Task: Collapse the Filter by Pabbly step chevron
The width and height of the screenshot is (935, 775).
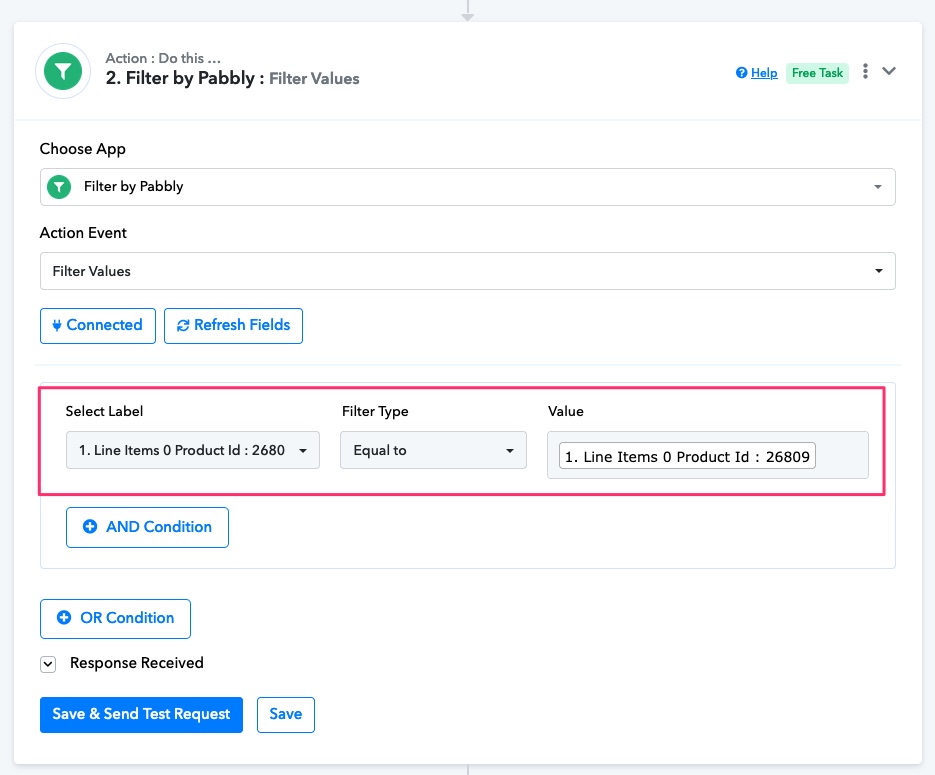Action: (888, 72)
